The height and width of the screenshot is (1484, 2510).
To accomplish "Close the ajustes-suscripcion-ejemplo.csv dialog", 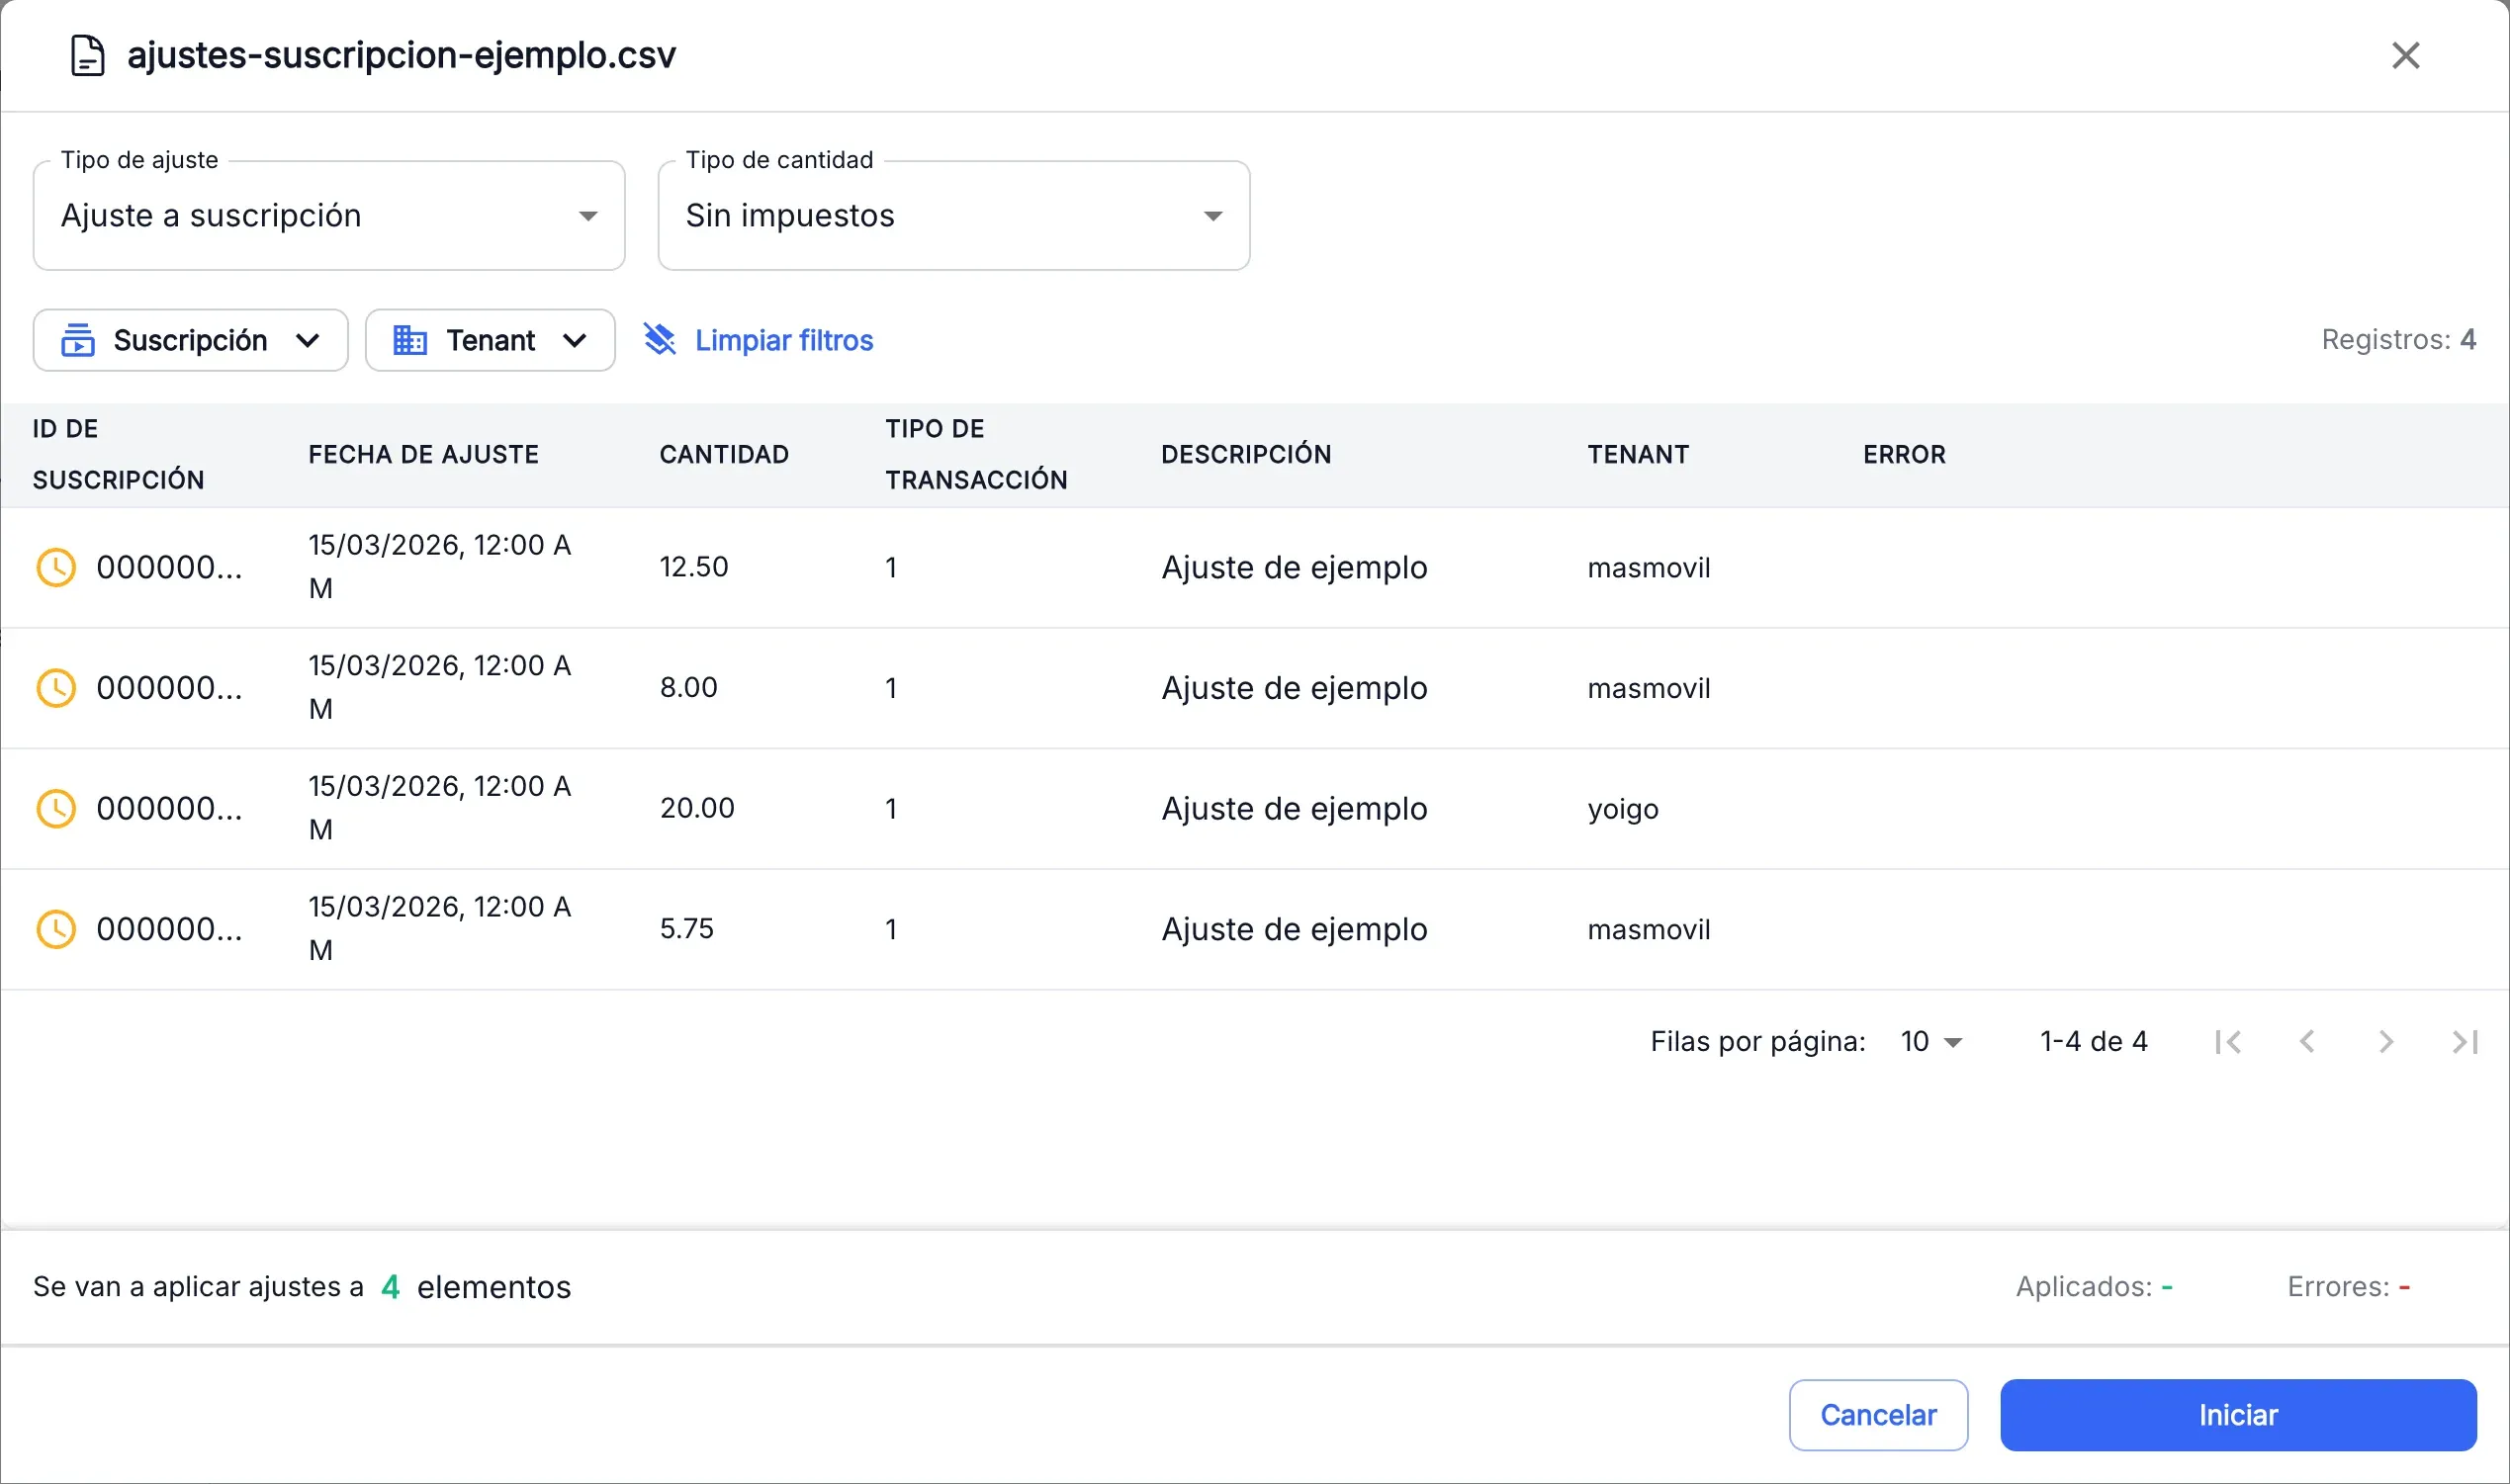I will [2405, 55].
